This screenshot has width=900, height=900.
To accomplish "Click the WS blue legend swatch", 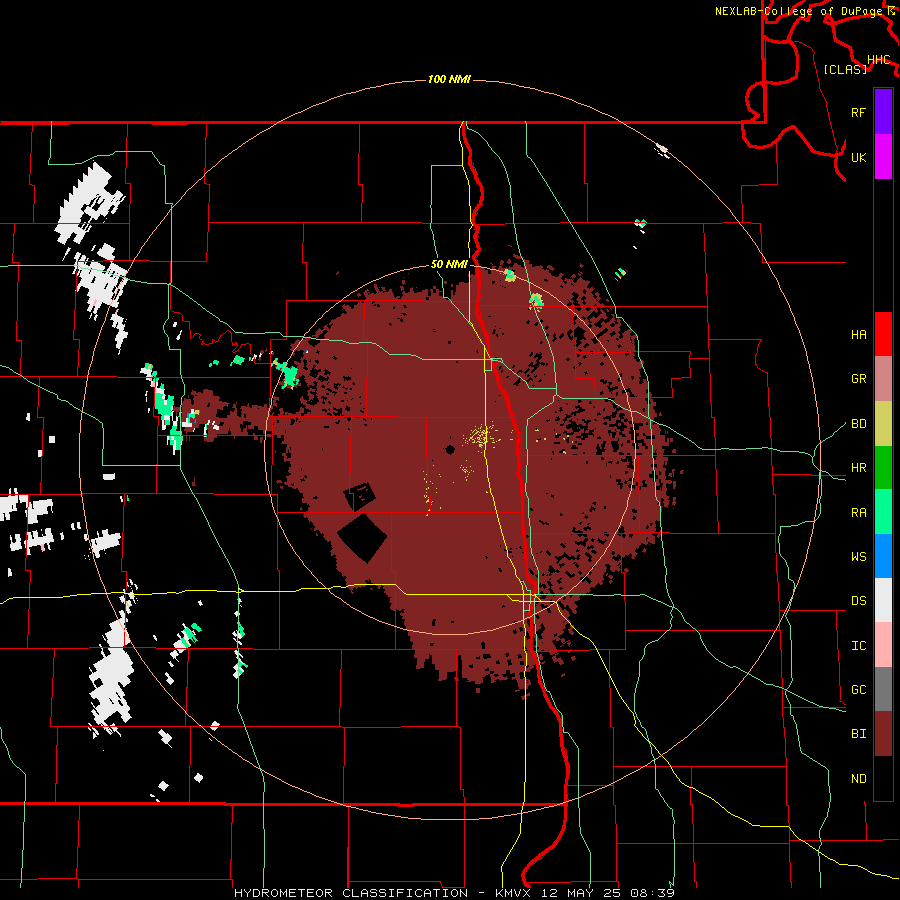I will (883, 556).
